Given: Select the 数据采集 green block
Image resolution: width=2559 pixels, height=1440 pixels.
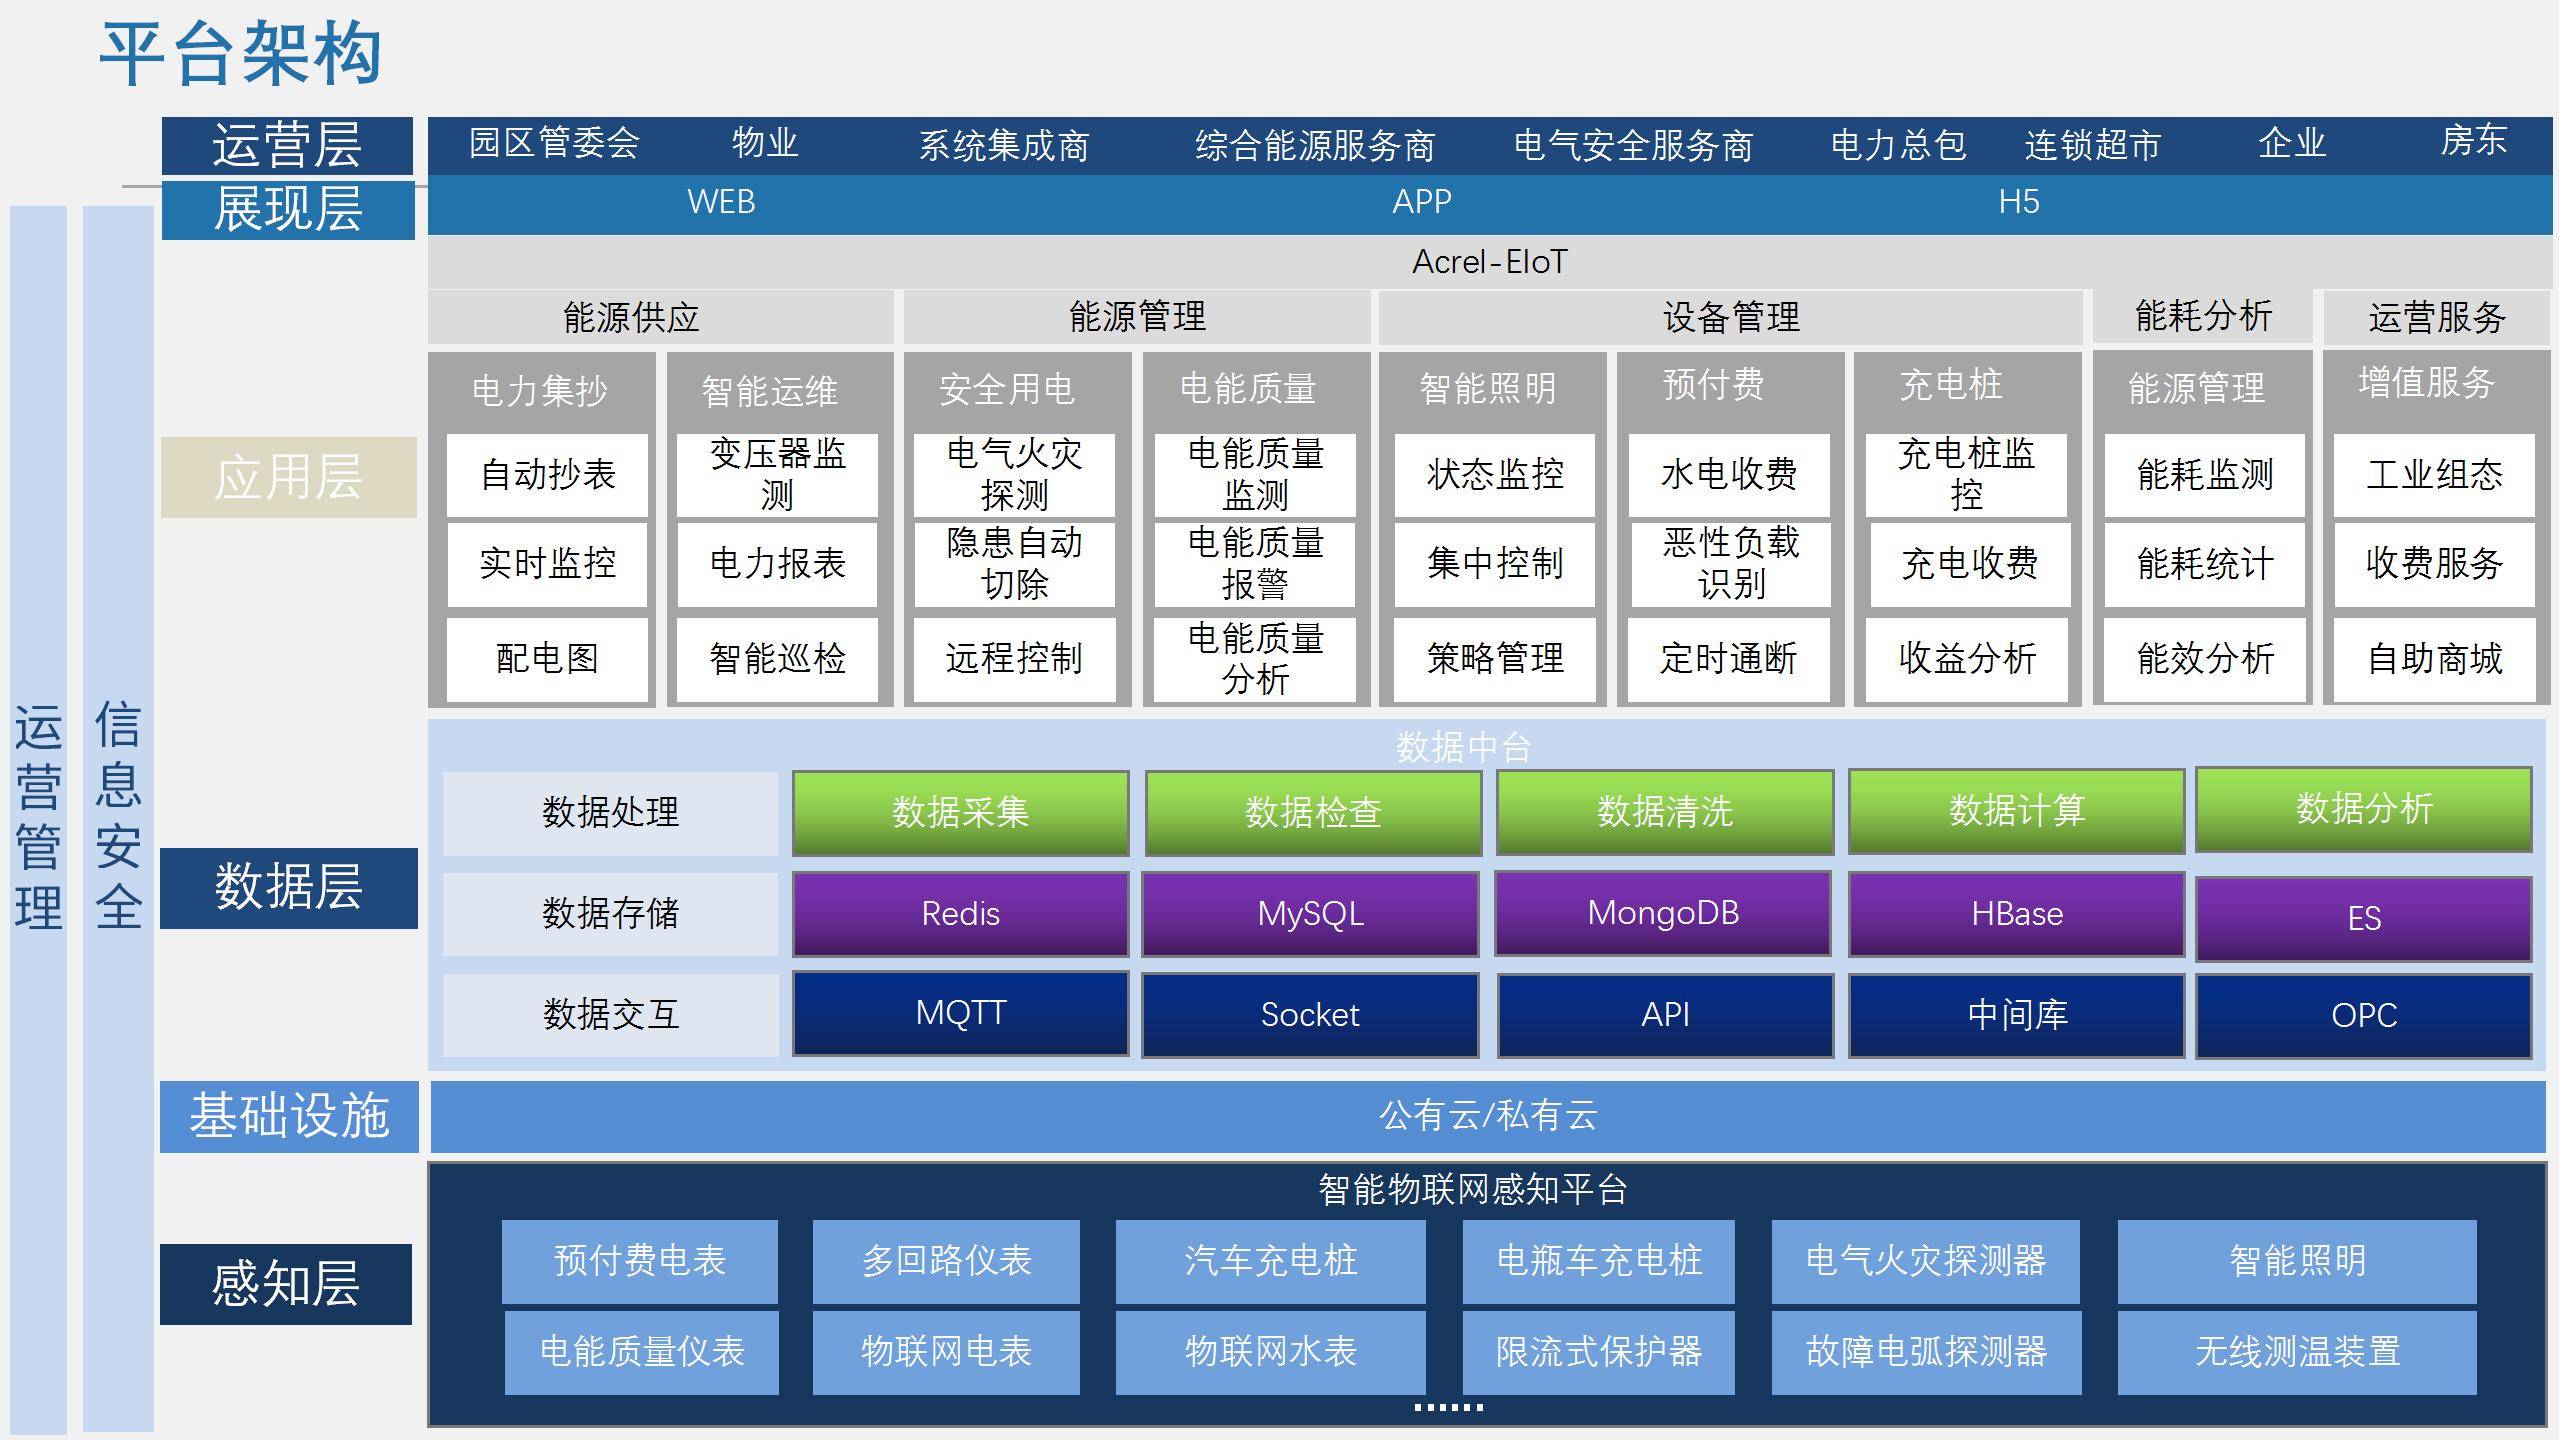Looking at the screenshot, I should pos(960,812).
